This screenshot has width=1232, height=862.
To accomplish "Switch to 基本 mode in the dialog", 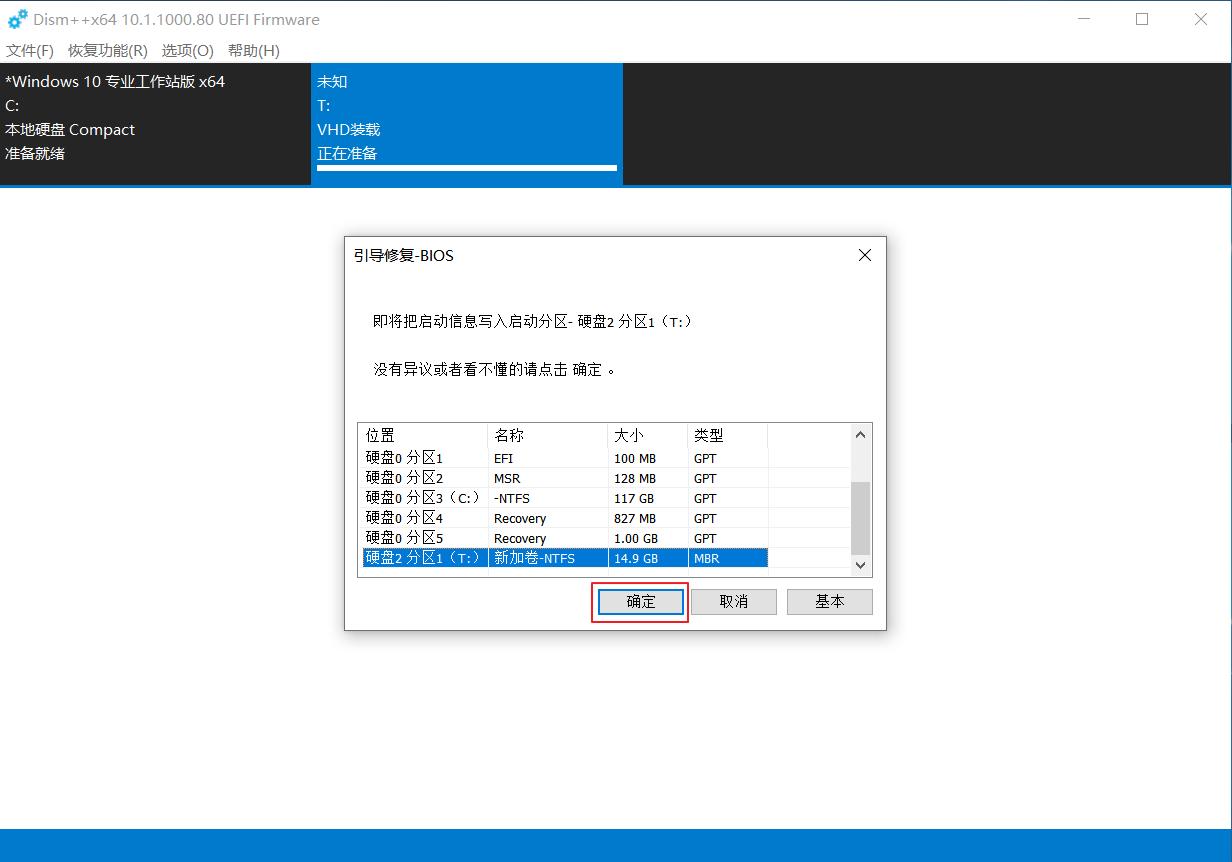I will pyautogui.click(x=829, y=601).
